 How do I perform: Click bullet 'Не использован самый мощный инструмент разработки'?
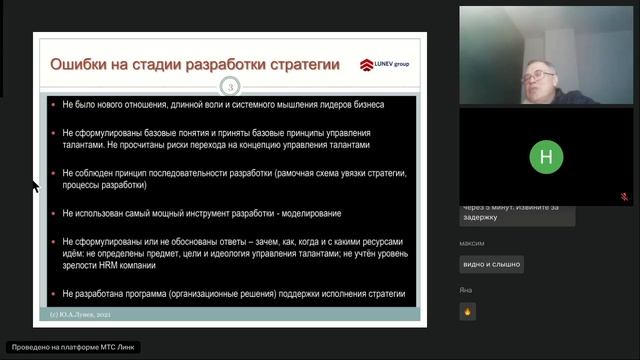(x=202, y=213)
